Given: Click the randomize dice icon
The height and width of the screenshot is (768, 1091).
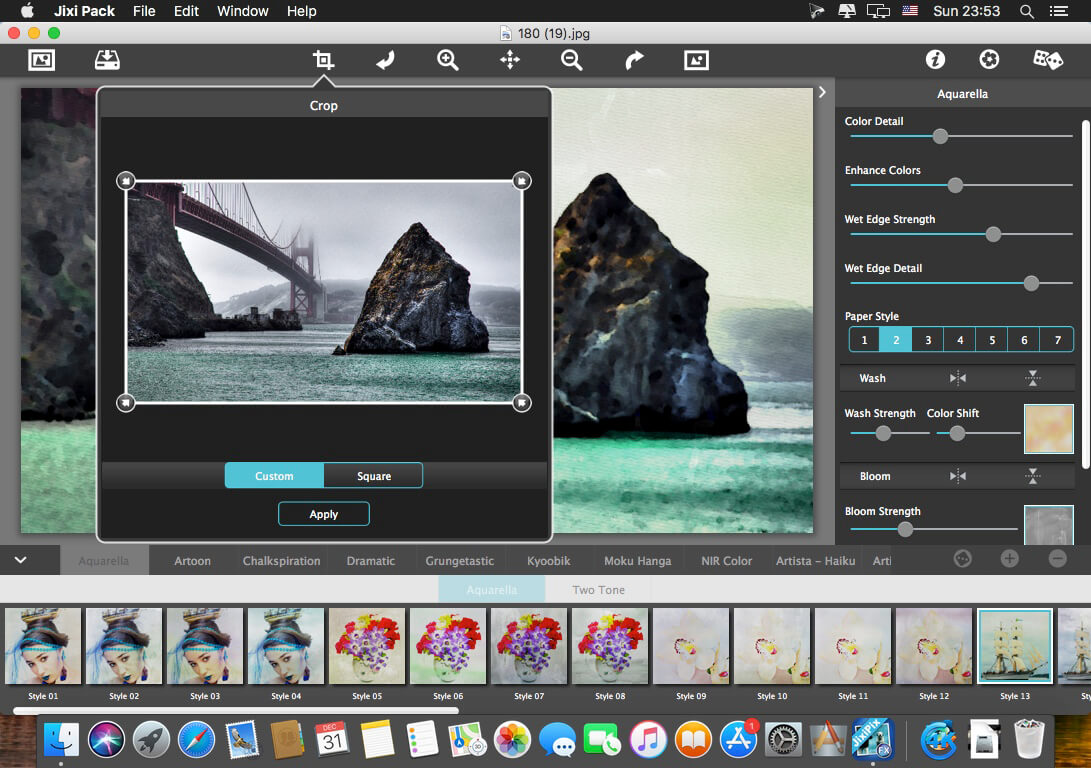Looking at the screenshot, I should pyautogui.click(x=1047, y=60).
